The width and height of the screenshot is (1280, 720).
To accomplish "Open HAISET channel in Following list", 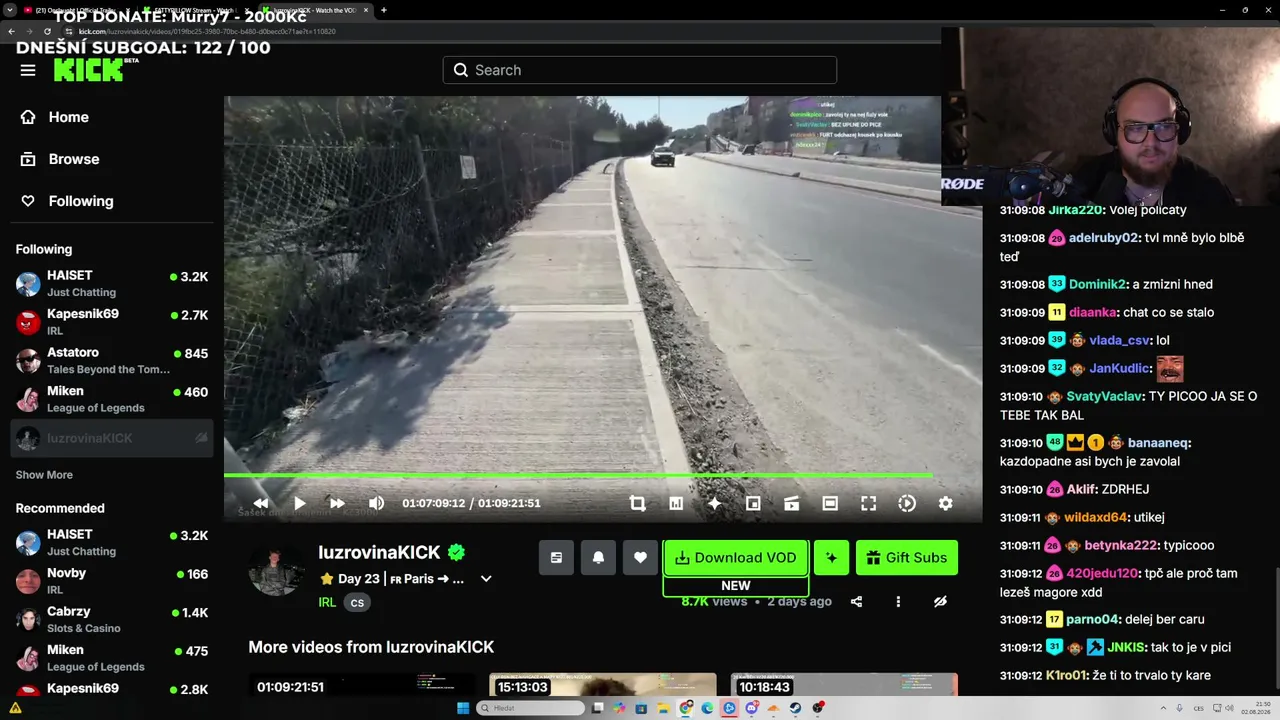I will 112,283.
